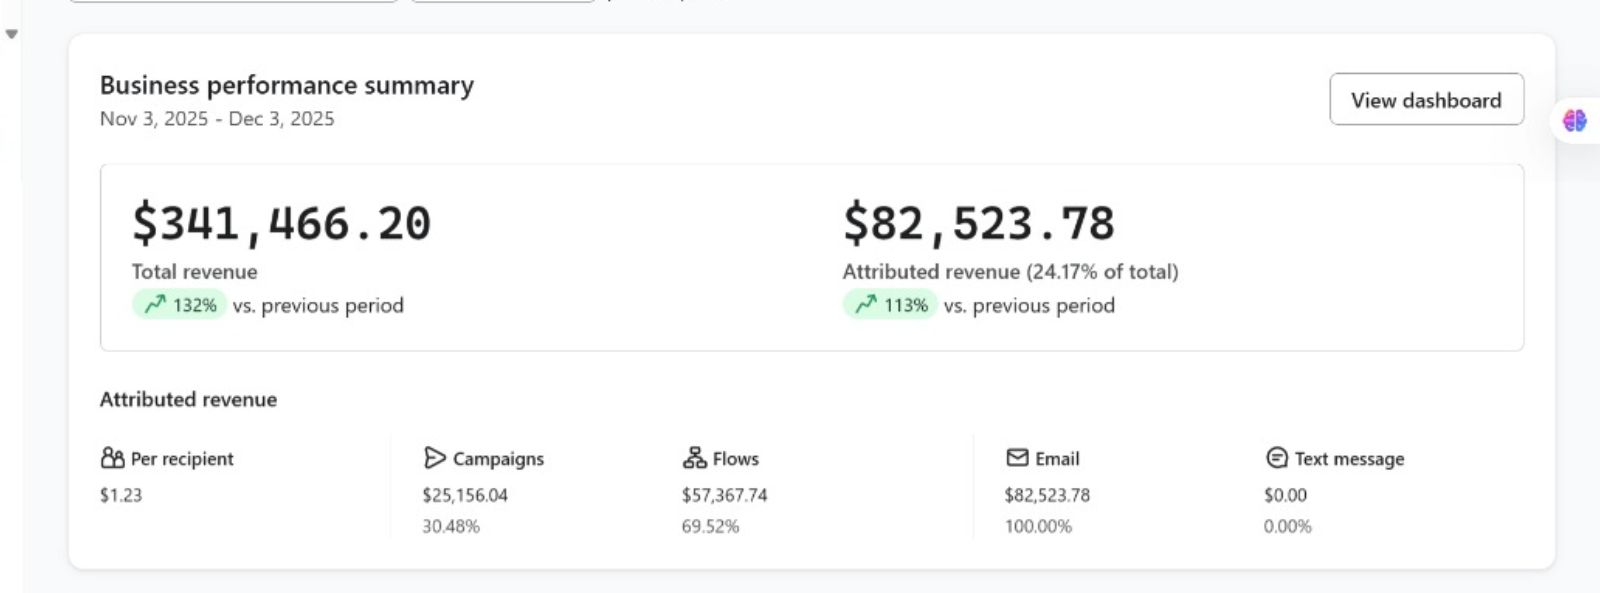Click the green 132% change badge

(x=179, y=304)
